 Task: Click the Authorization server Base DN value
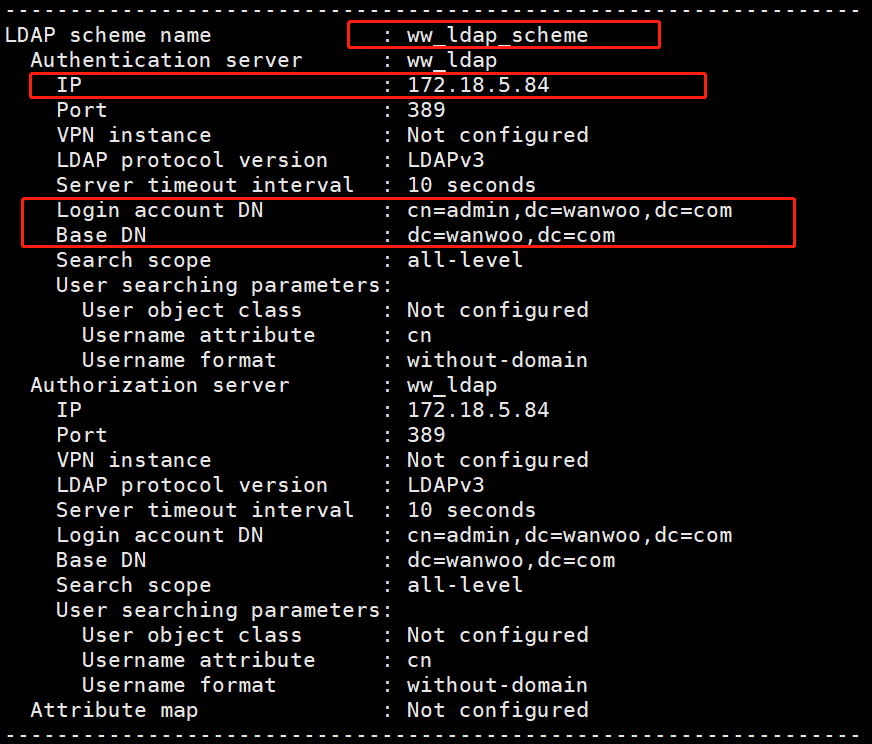pos(511,560)
